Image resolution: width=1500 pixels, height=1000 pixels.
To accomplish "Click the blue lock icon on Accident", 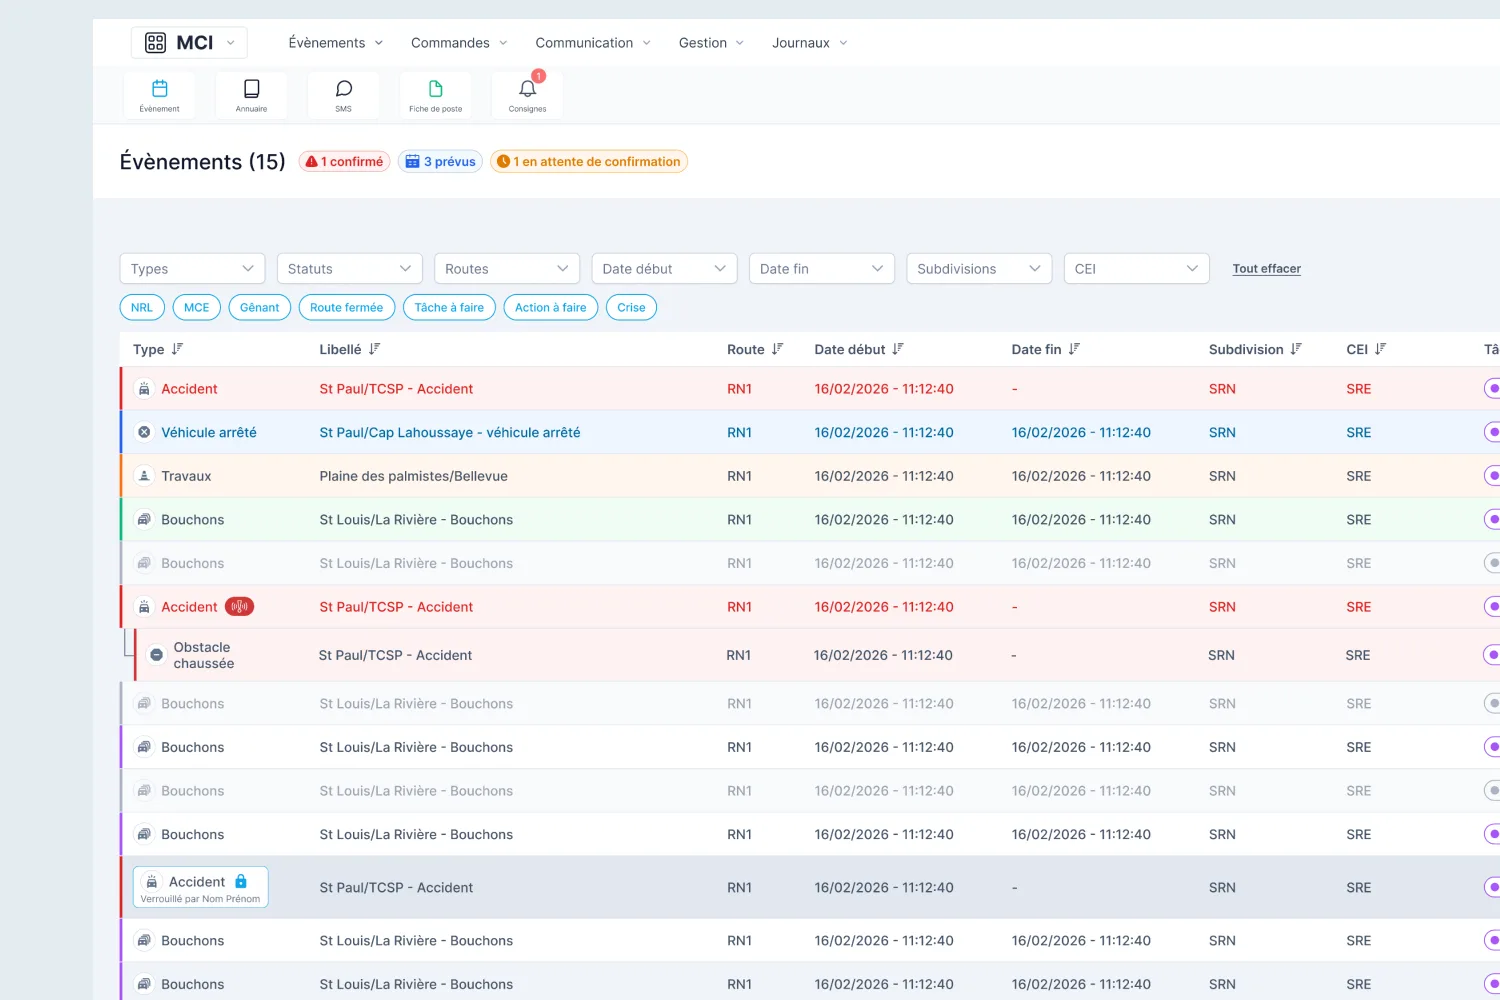I will pos(241,881).
